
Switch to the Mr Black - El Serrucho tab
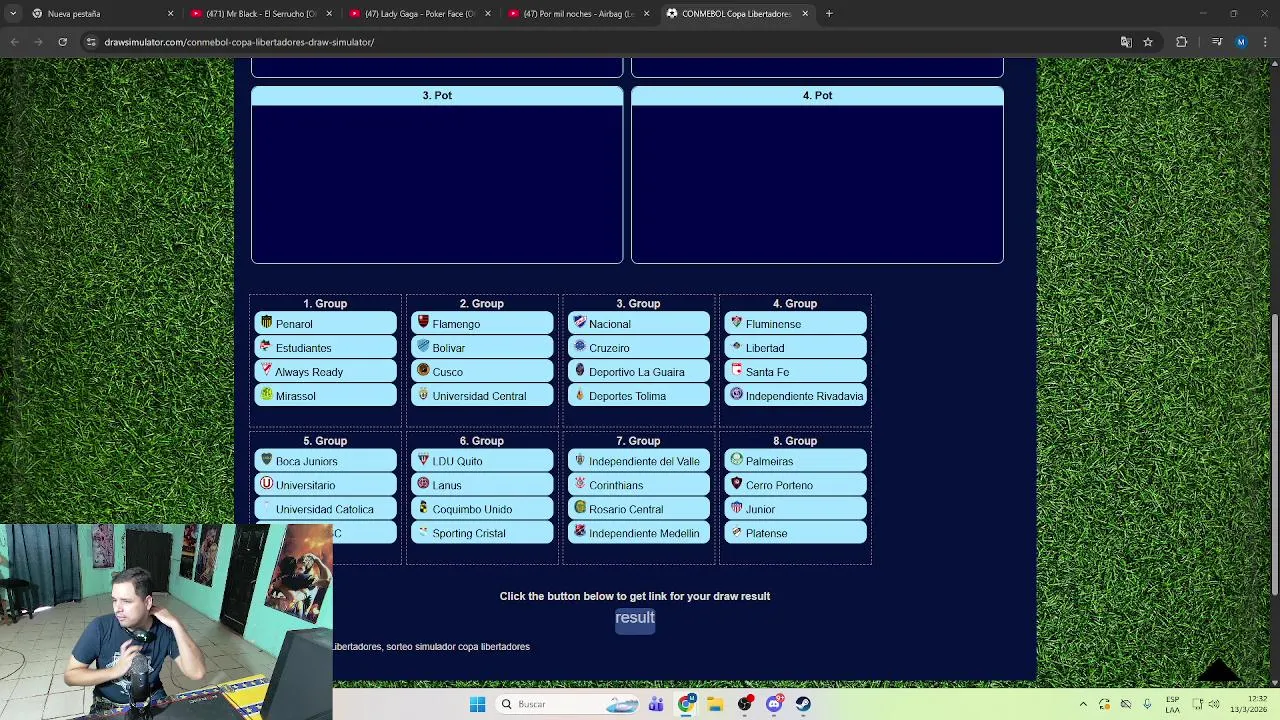coord(262,14)
